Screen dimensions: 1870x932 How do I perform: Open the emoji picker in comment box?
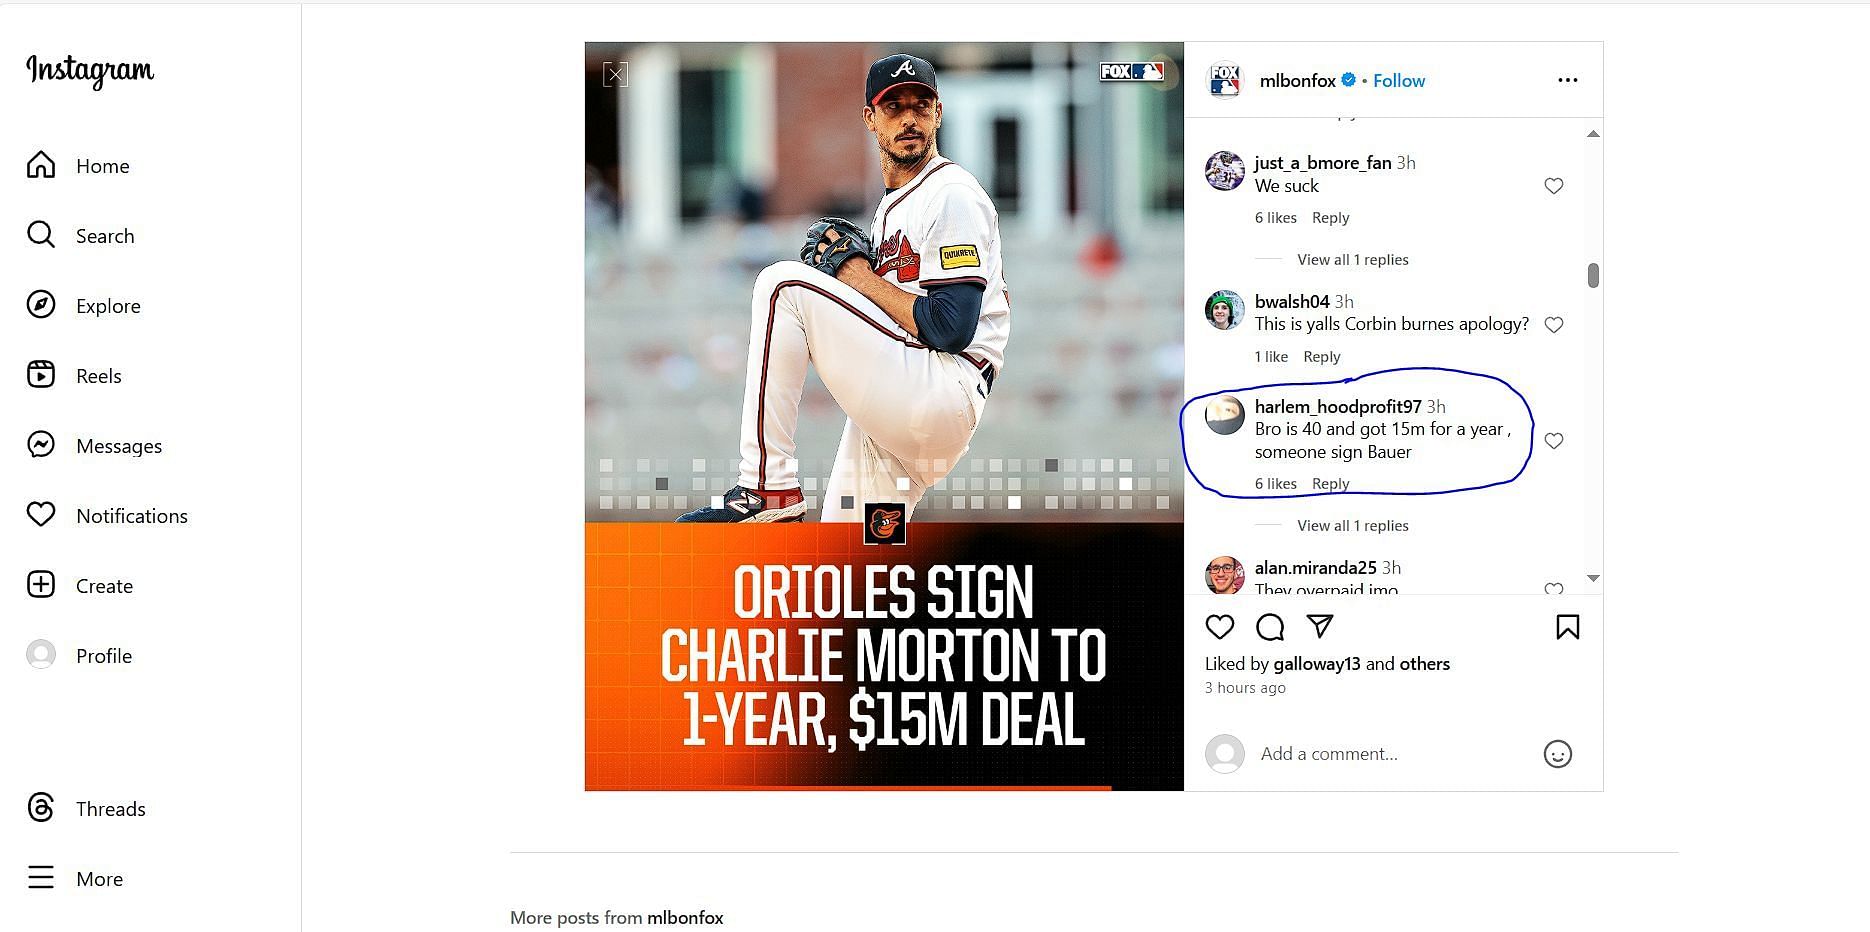(1557, 754)
